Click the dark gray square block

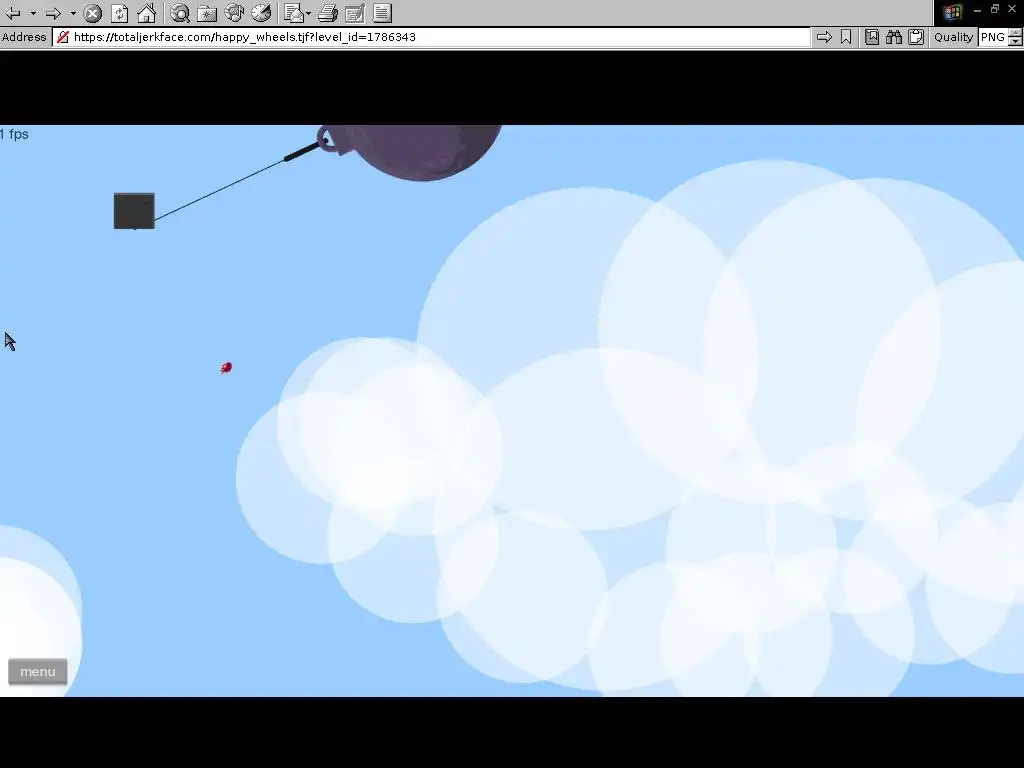[x=135, y=211]
